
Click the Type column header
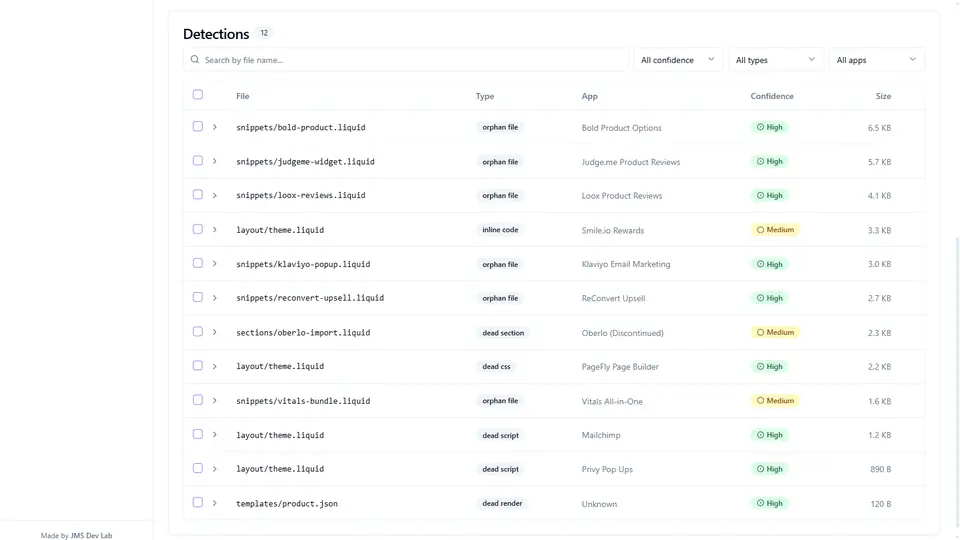485,96
